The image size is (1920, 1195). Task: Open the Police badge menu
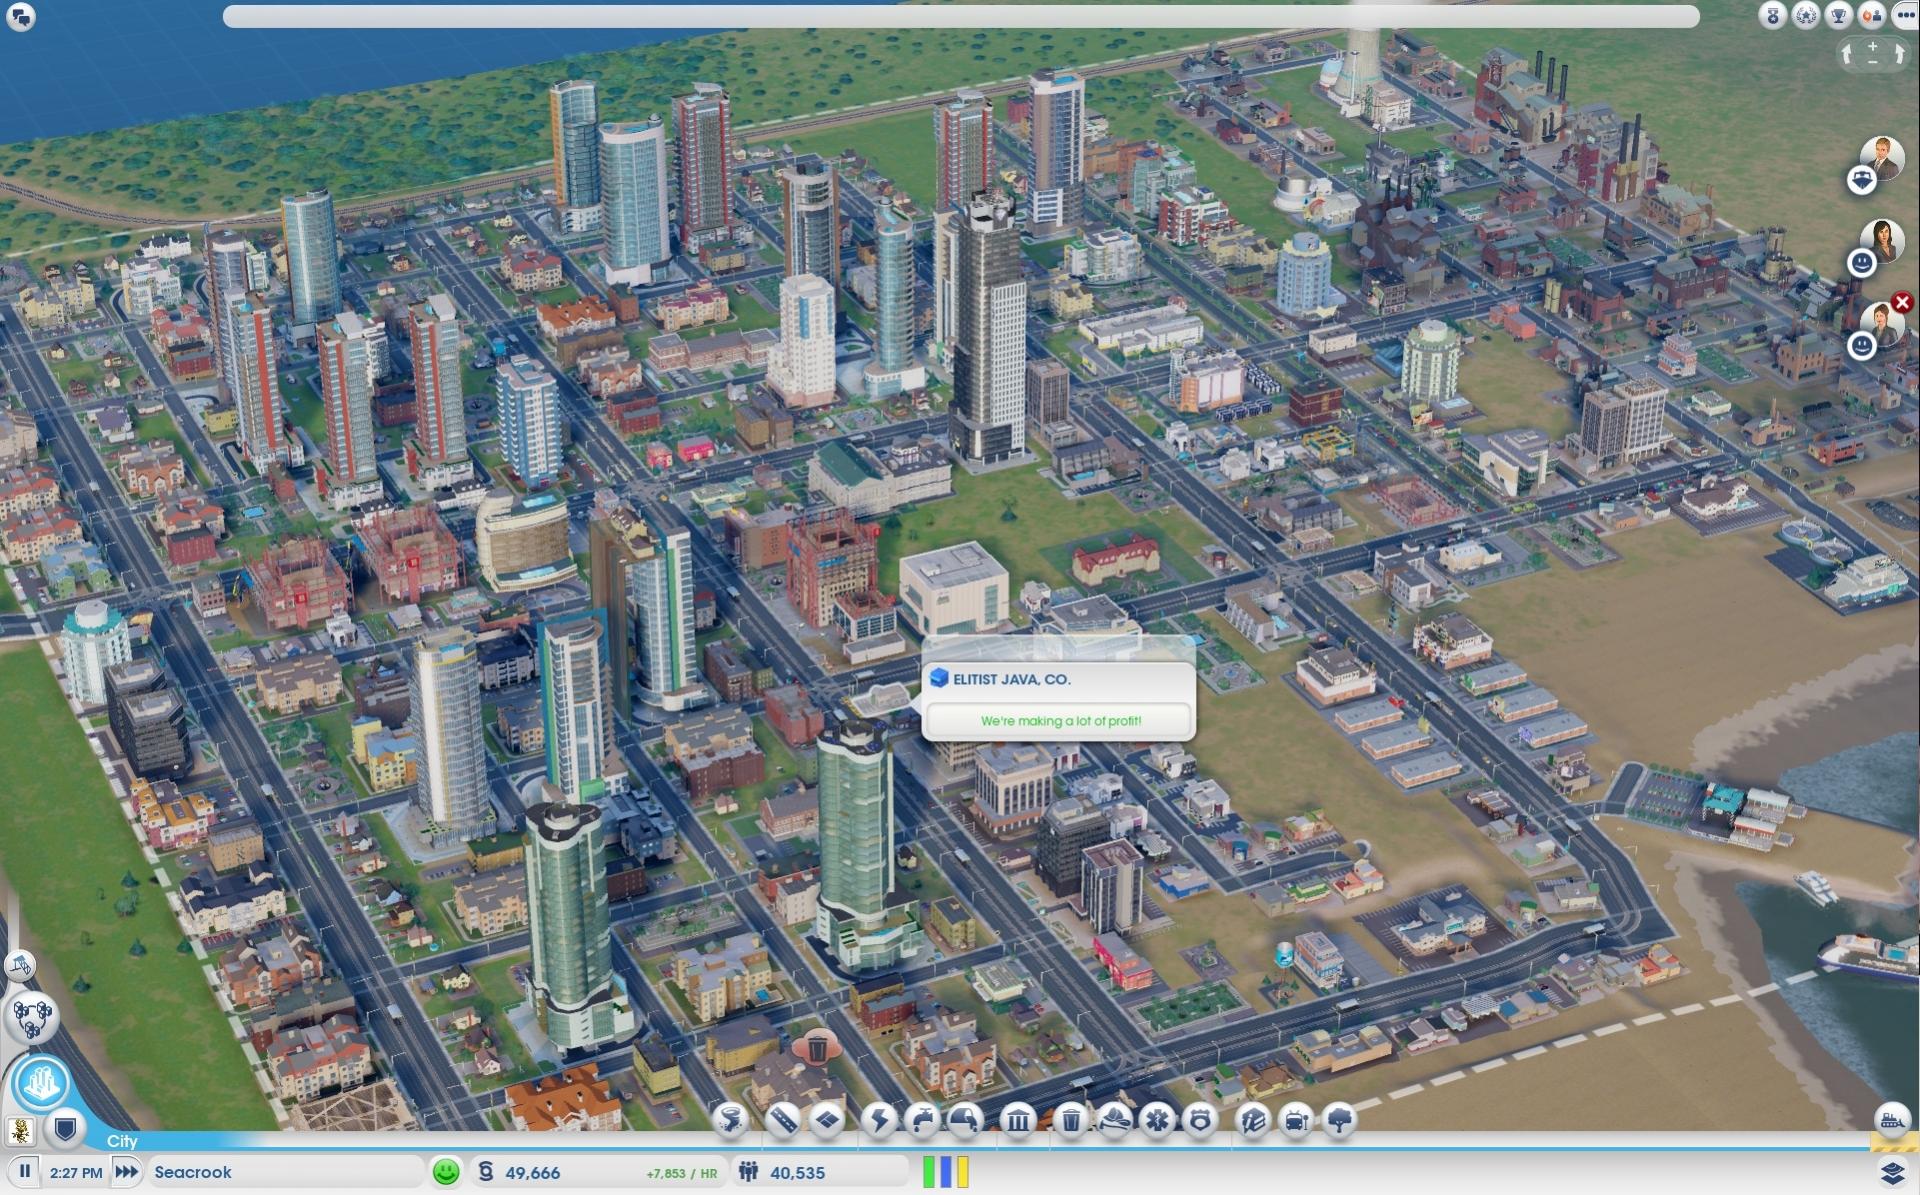pyautogui.click(x=1200, y=1120)
